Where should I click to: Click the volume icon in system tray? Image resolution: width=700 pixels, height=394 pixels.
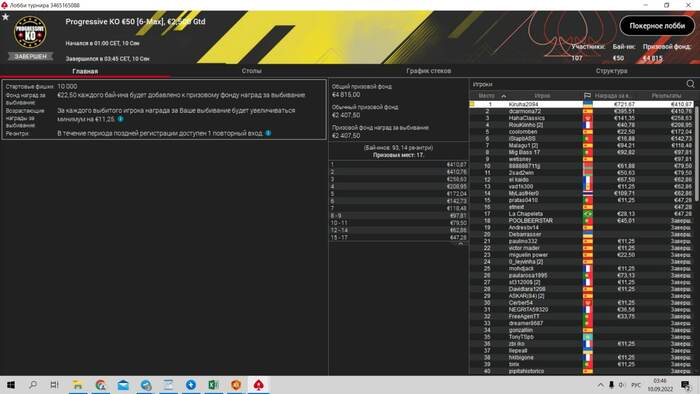point(622,385)
